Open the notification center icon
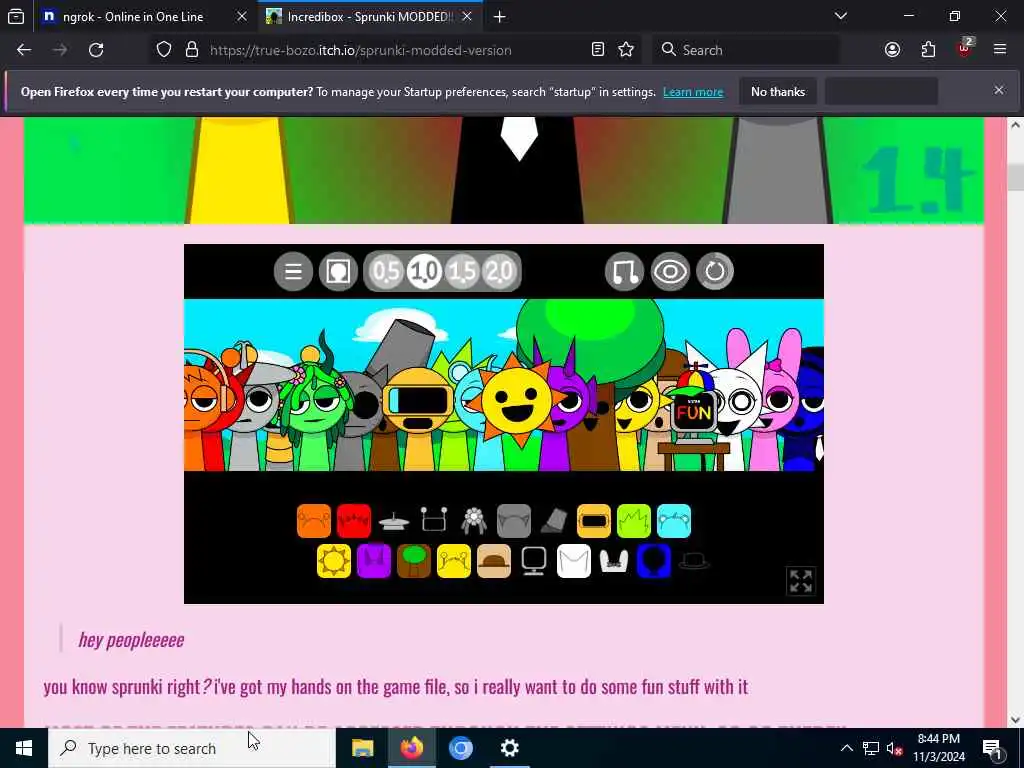Viewport: 1024px width, 768px height. pos(992,749)
